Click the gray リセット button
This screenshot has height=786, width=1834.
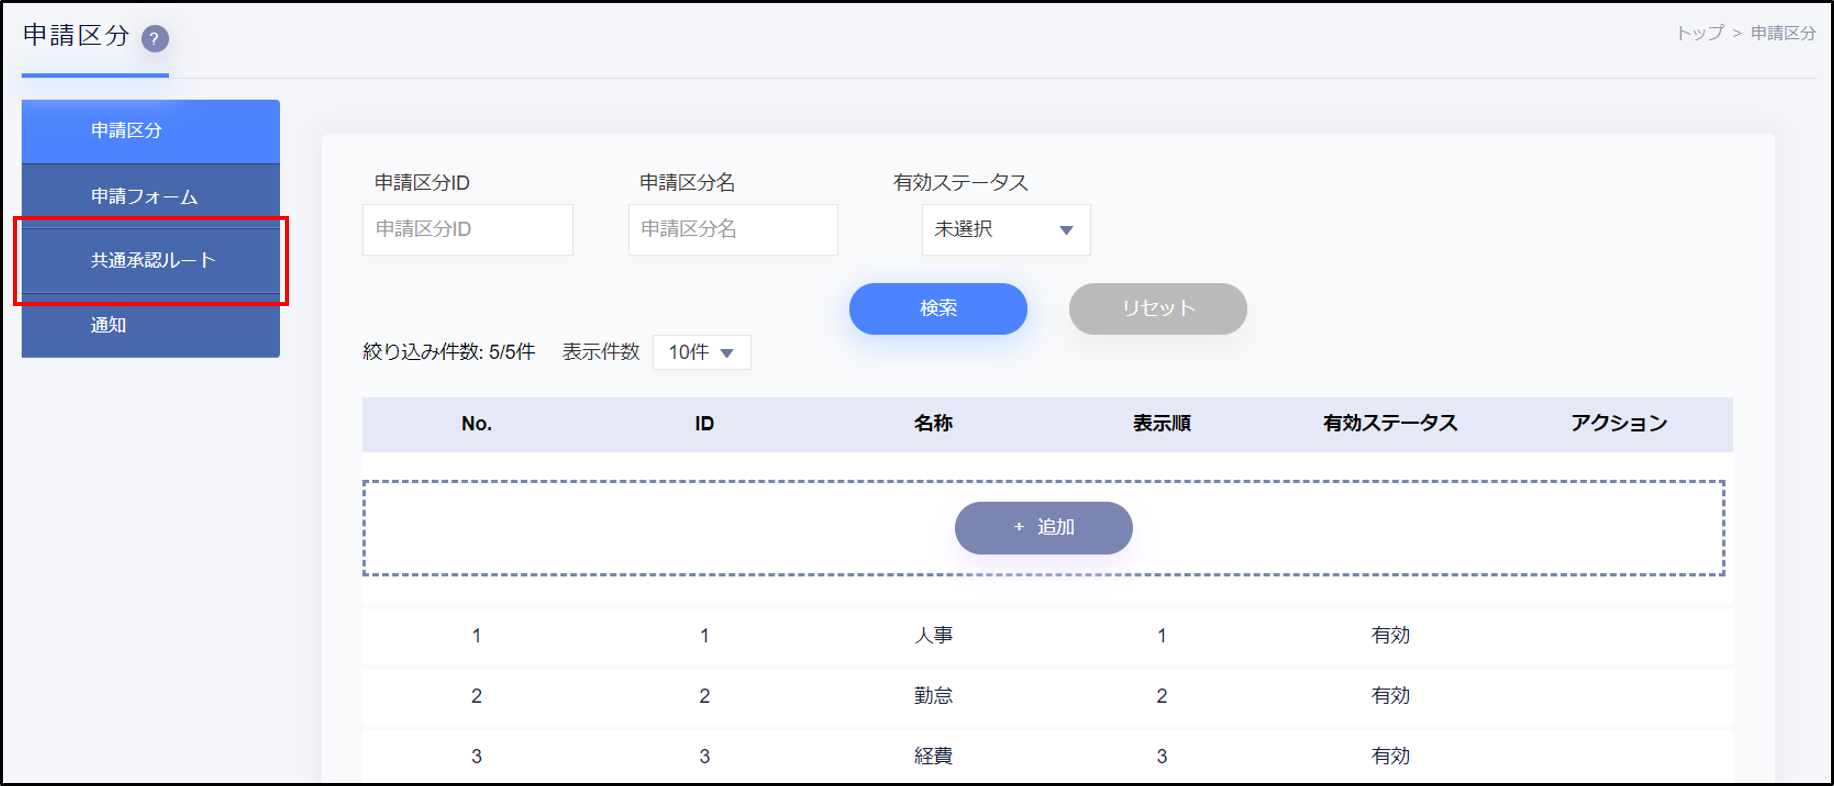click(x=1158, y=309)
